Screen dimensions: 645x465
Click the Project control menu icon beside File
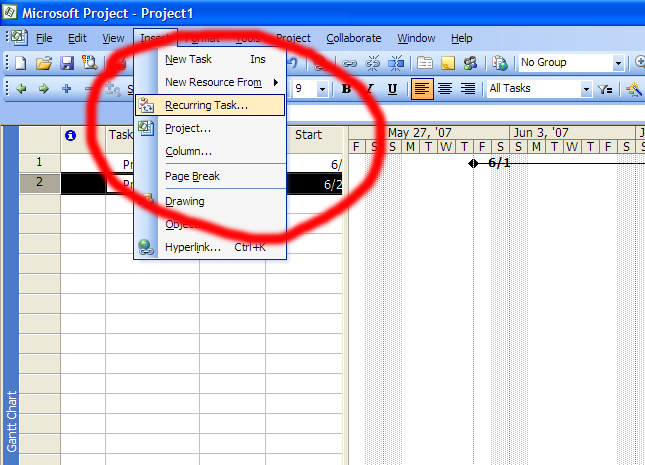click(19, 38)
